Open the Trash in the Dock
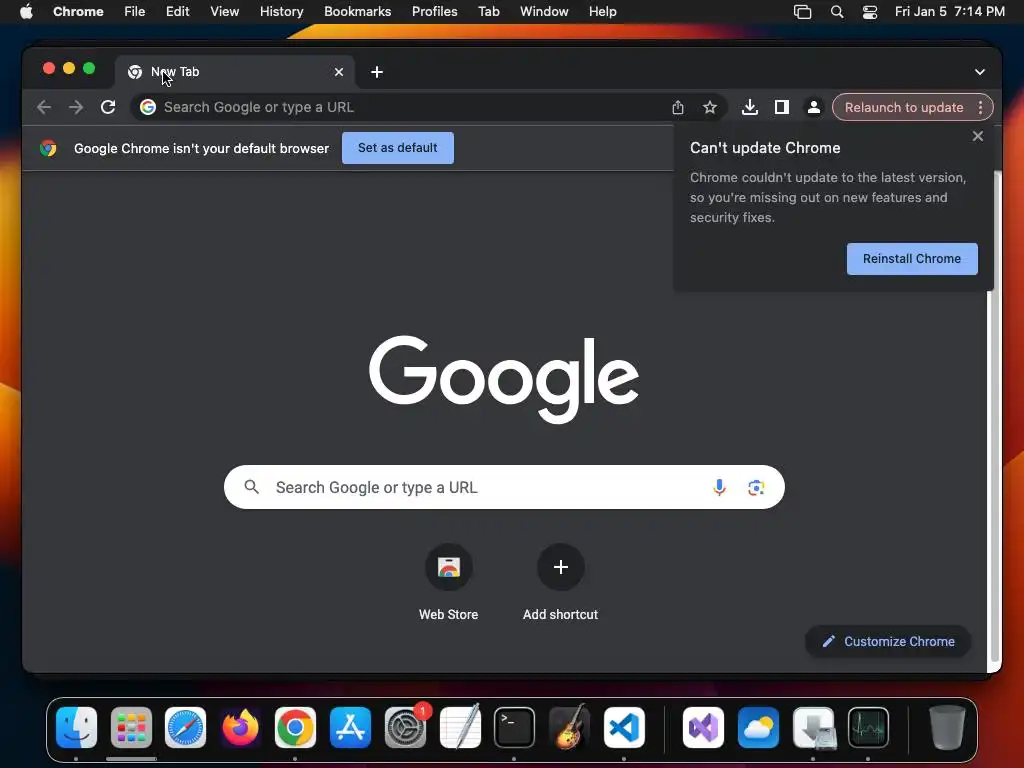 point(947,727)
